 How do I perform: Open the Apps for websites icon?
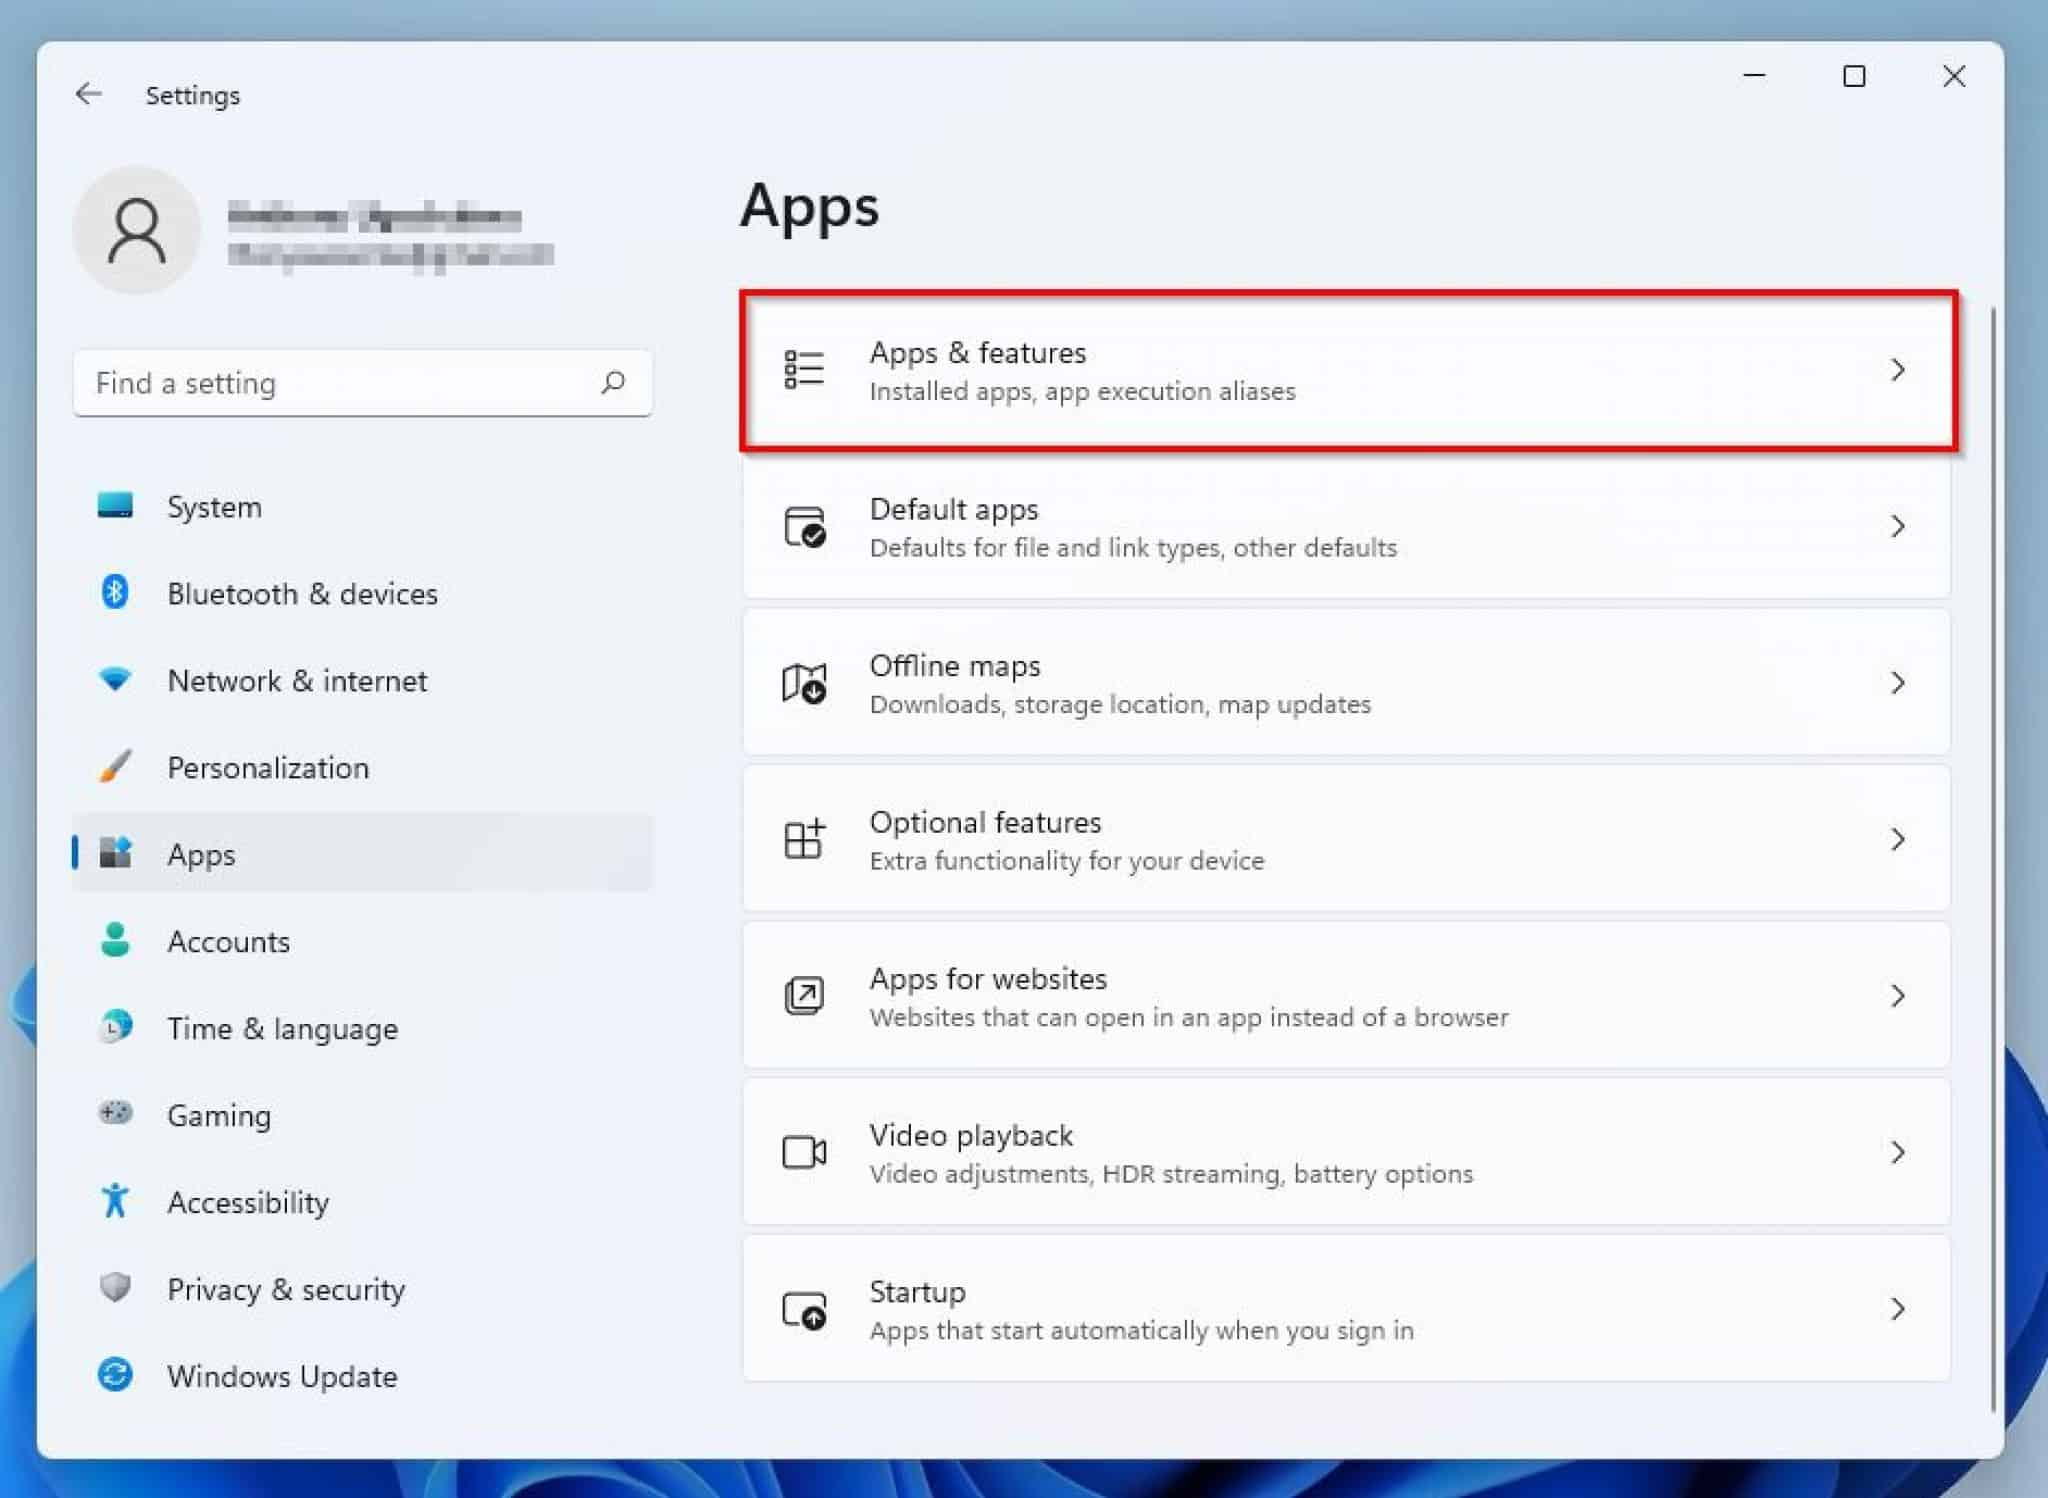pos(803,996)
